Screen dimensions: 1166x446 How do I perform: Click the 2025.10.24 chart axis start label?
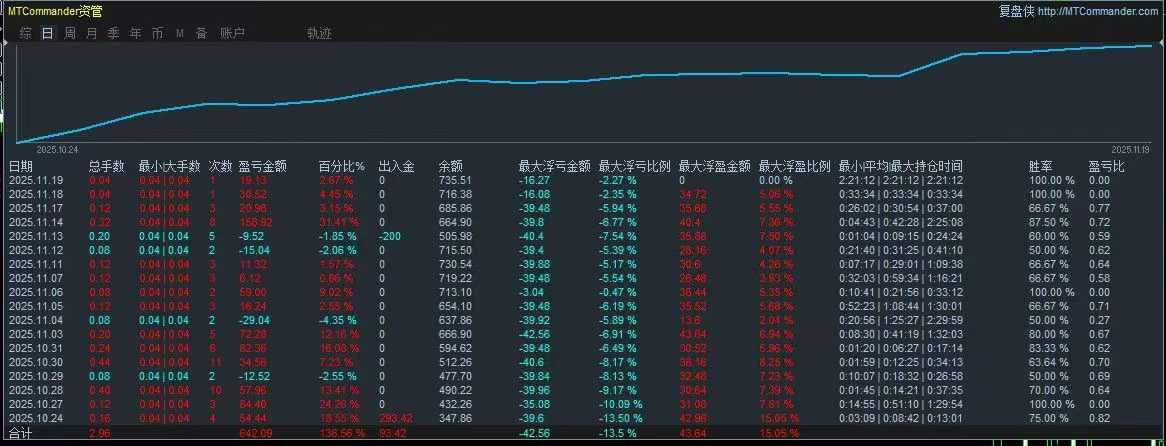coord(57,149)
